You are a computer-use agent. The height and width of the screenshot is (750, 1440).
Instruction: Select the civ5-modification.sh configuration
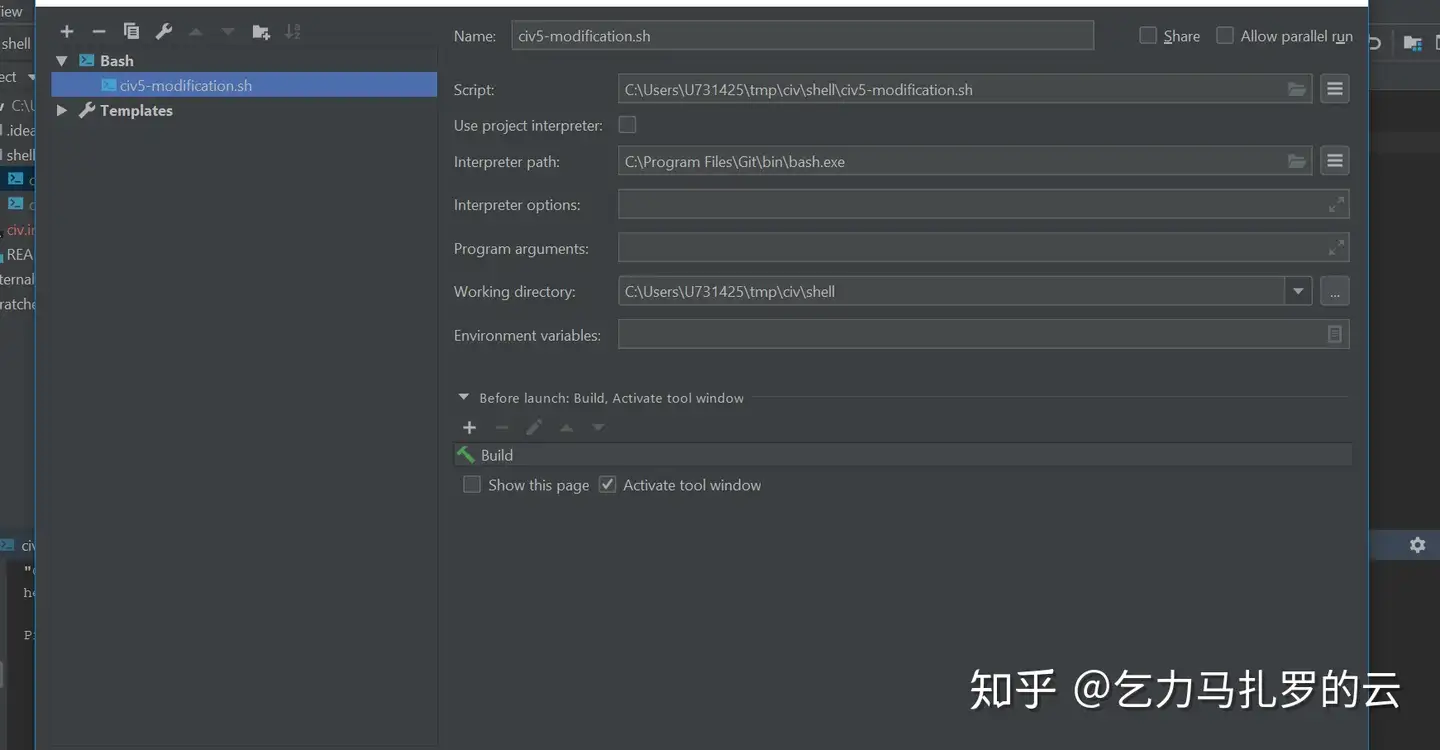tap(186, 85)
